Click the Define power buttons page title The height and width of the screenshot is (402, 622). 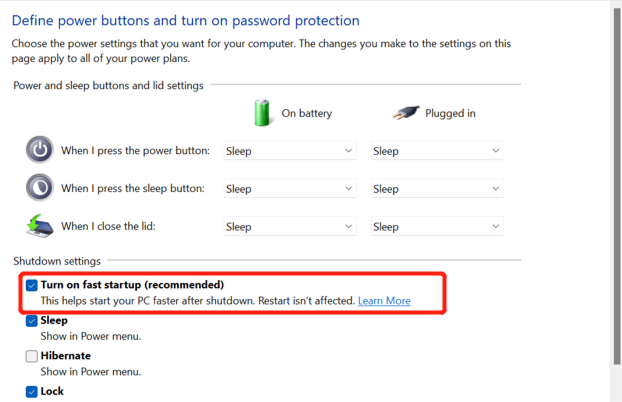tap(185, 20)
